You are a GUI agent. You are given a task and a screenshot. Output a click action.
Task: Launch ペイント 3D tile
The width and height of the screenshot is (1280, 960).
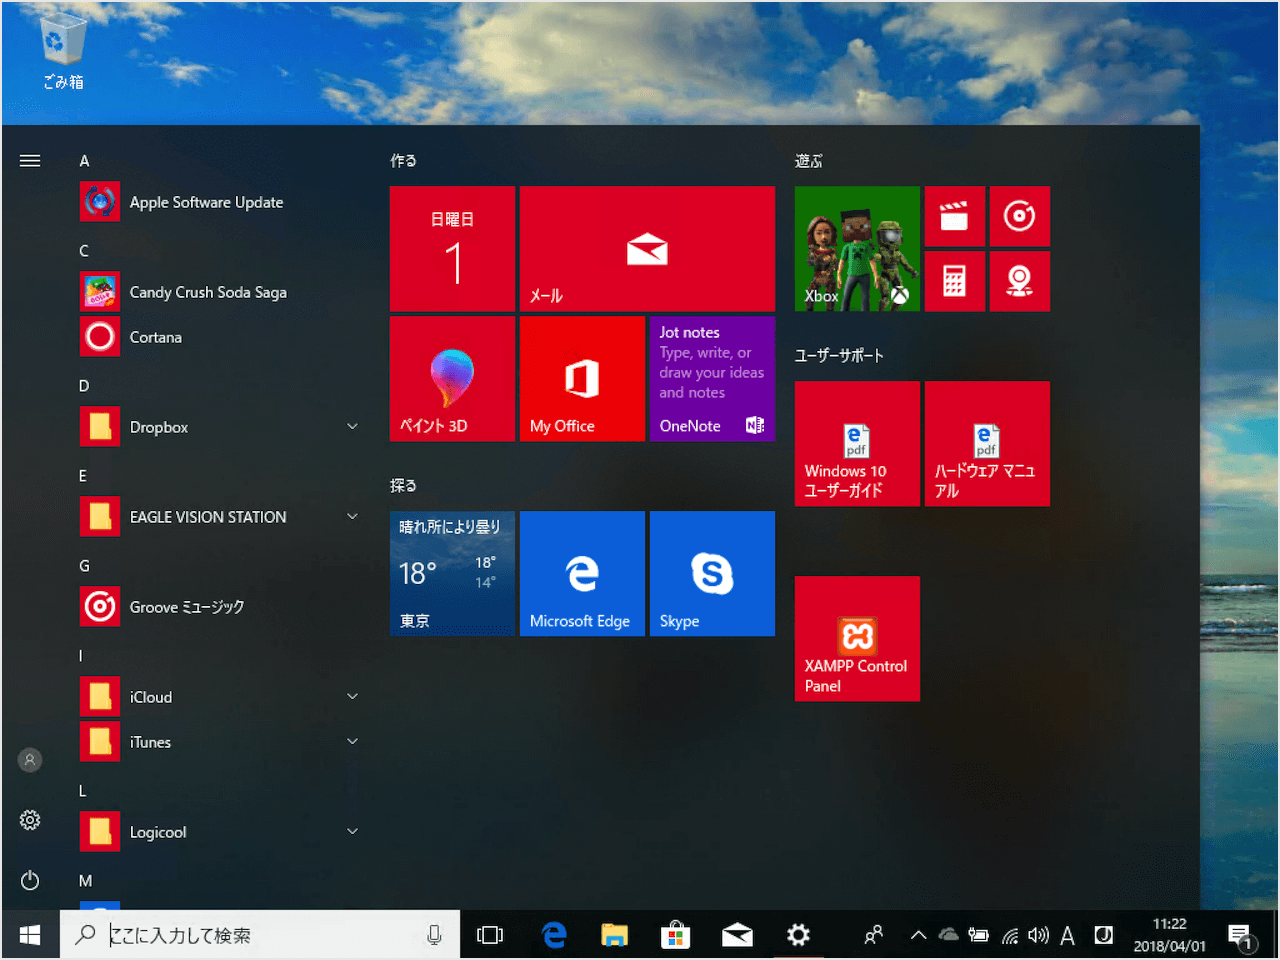click(x=452, y=378)
